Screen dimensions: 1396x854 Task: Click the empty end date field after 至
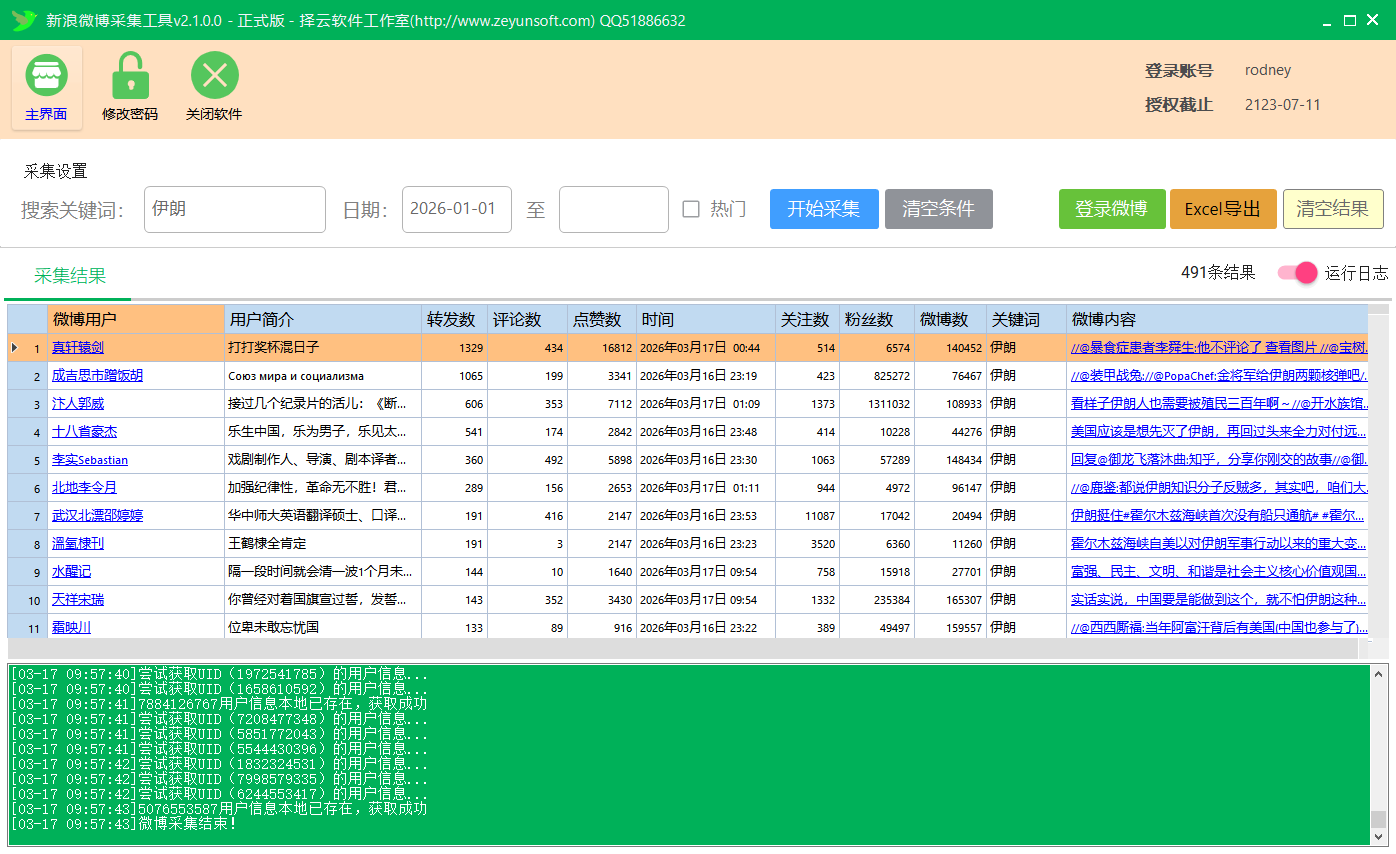(x=613, y=209)
